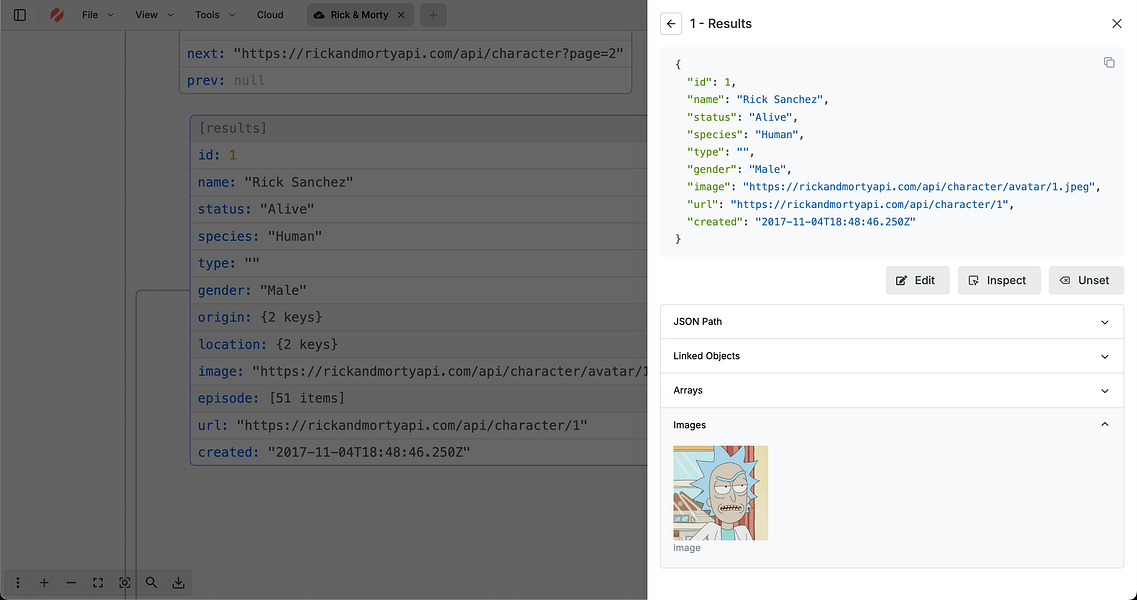Image resolution: width=1137 pixels, height=600 pixels.
Task: Toggle the sidebar panel icon
Action: (20, 15)
